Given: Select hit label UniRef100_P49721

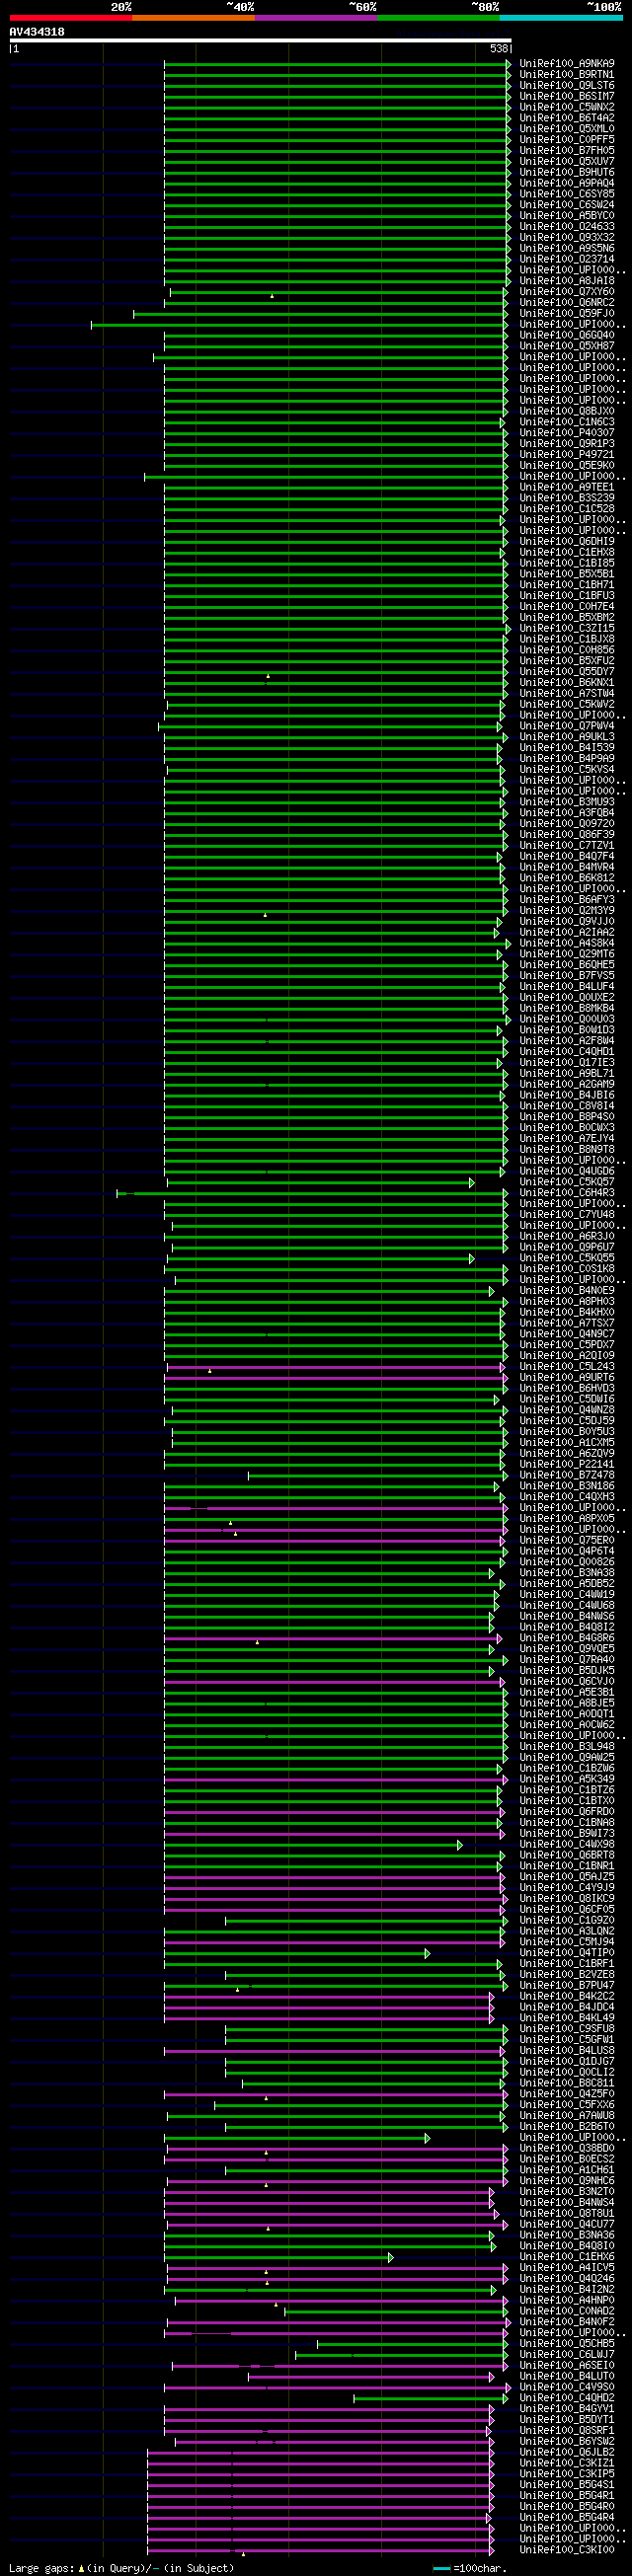Looking at the screenshot, I should tap(567, 455).
